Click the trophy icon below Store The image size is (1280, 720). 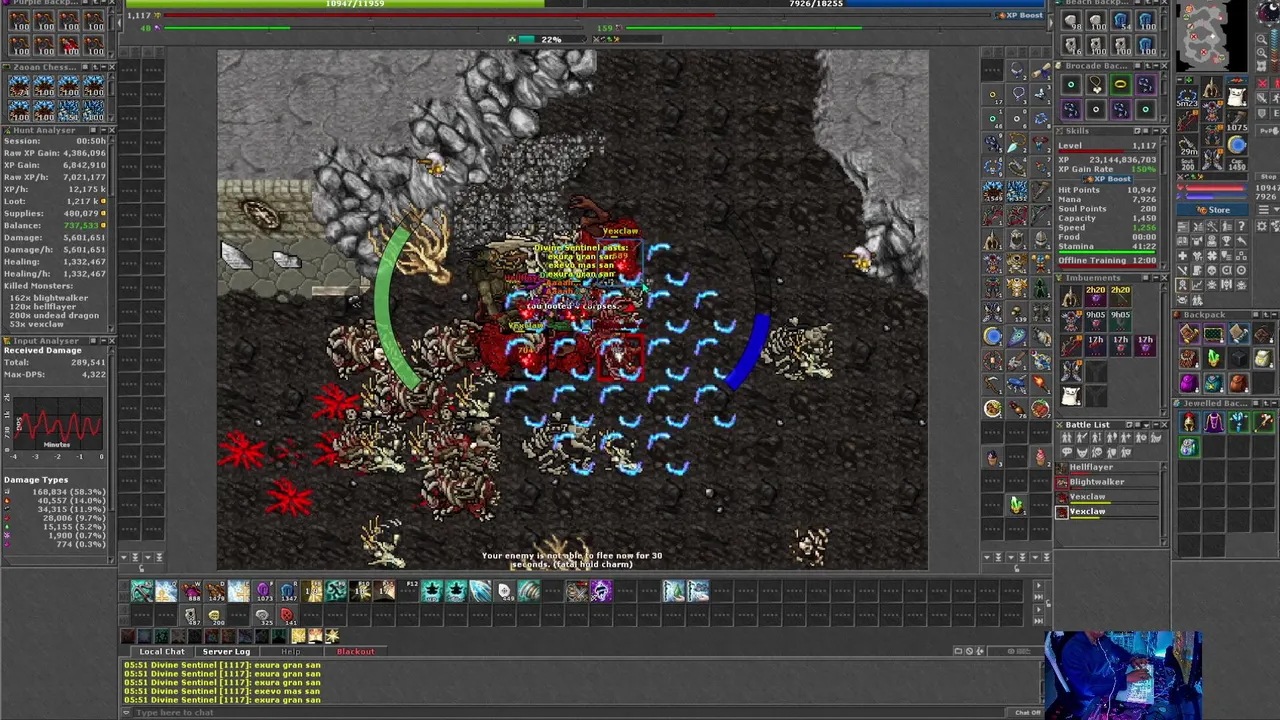(1226, 241)
